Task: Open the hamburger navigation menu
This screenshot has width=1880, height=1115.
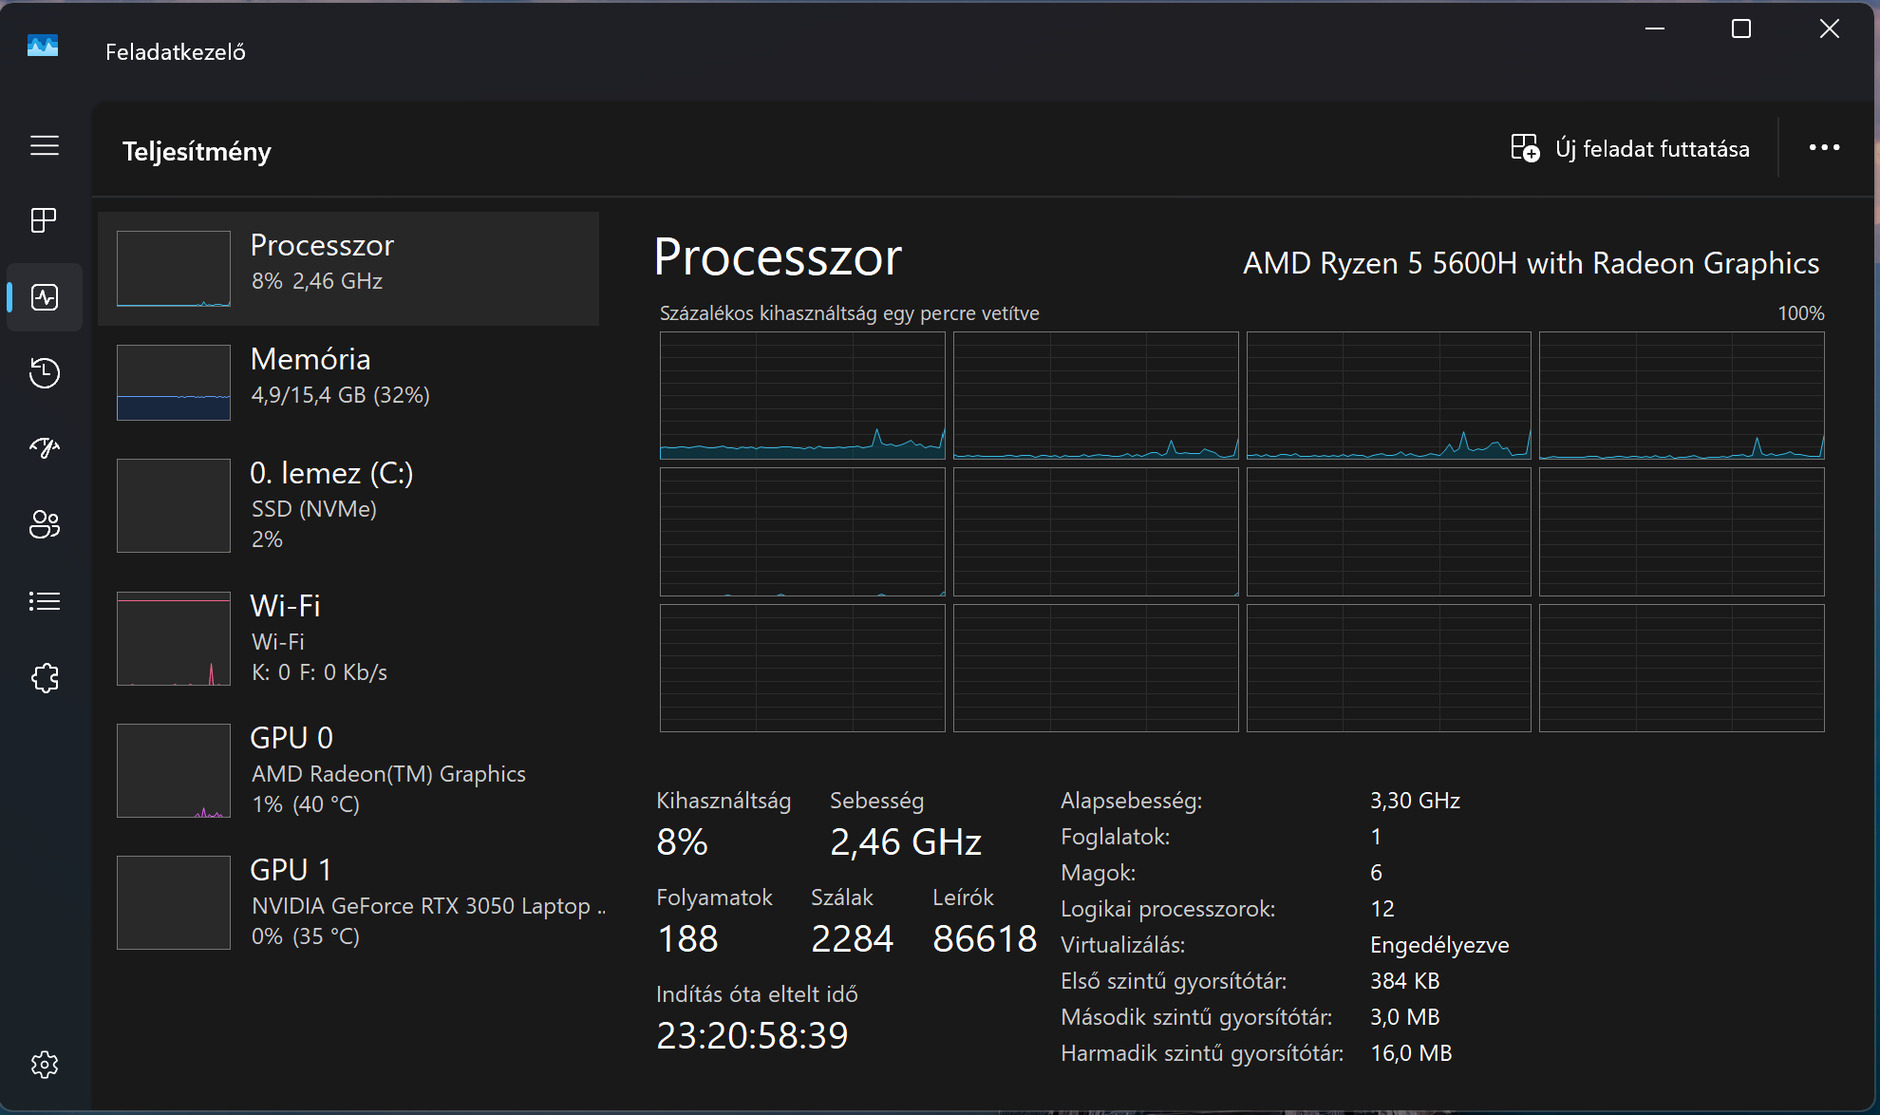Action: pos(44,146)
